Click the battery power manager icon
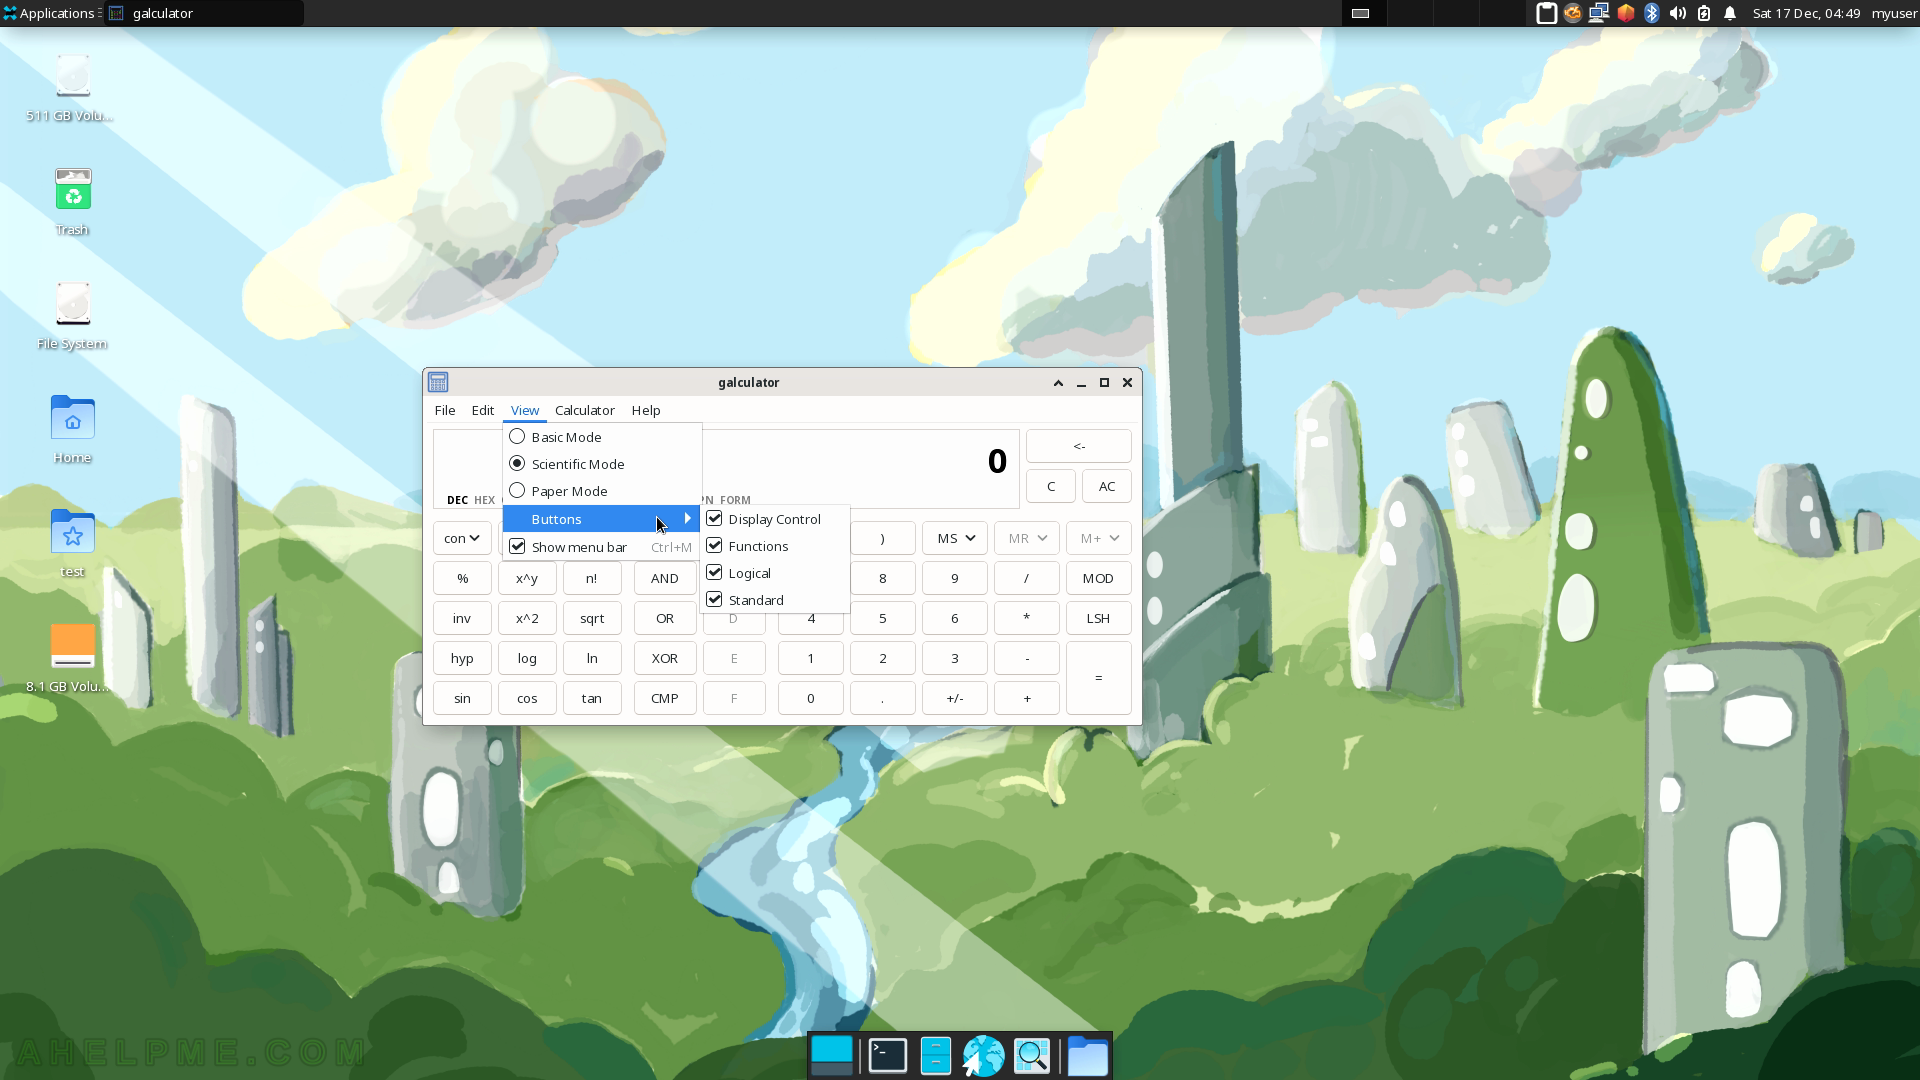Screen dimensions: 1920x1080 (x=1704, y=13)
